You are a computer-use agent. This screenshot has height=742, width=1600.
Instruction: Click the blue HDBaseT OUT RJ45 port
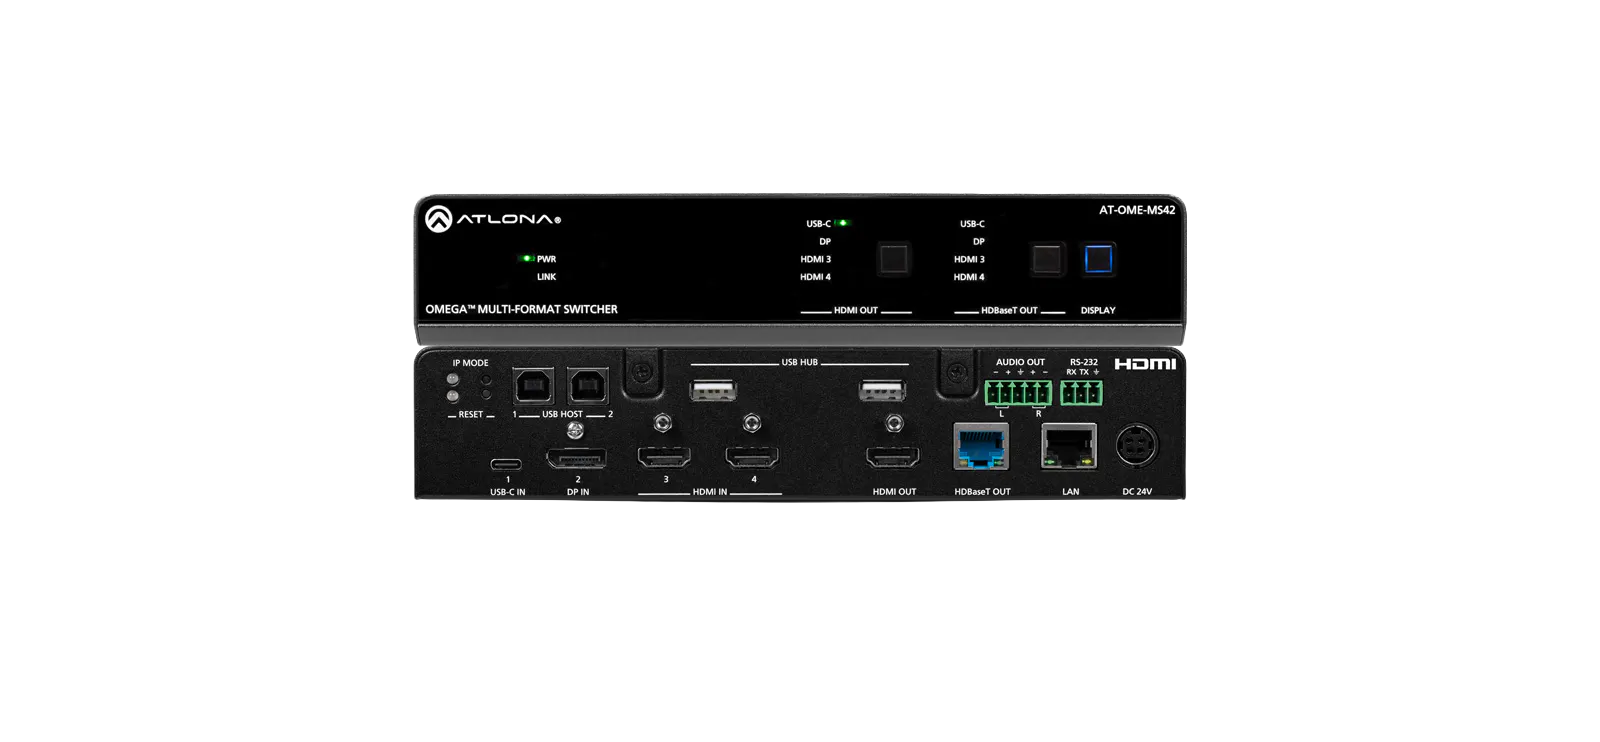pos(982,446)
